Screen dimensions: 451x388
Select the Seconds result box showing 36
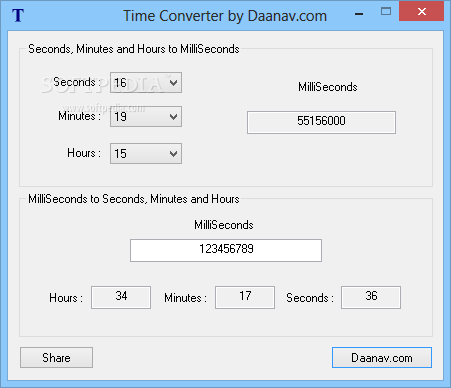click(371, 297)
